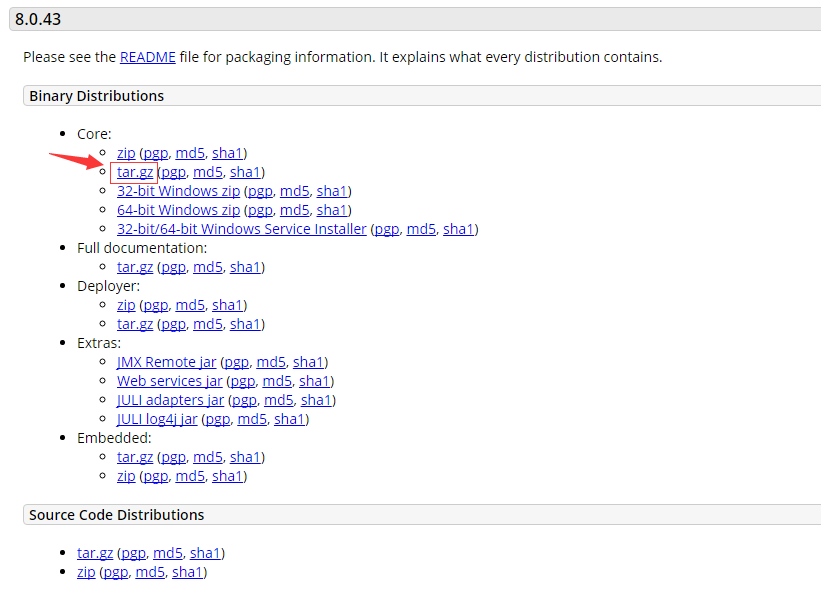Open the JMX Remote jar link
Image resolution: width=821 pixels, height=598 pixels.
(166, 362)
